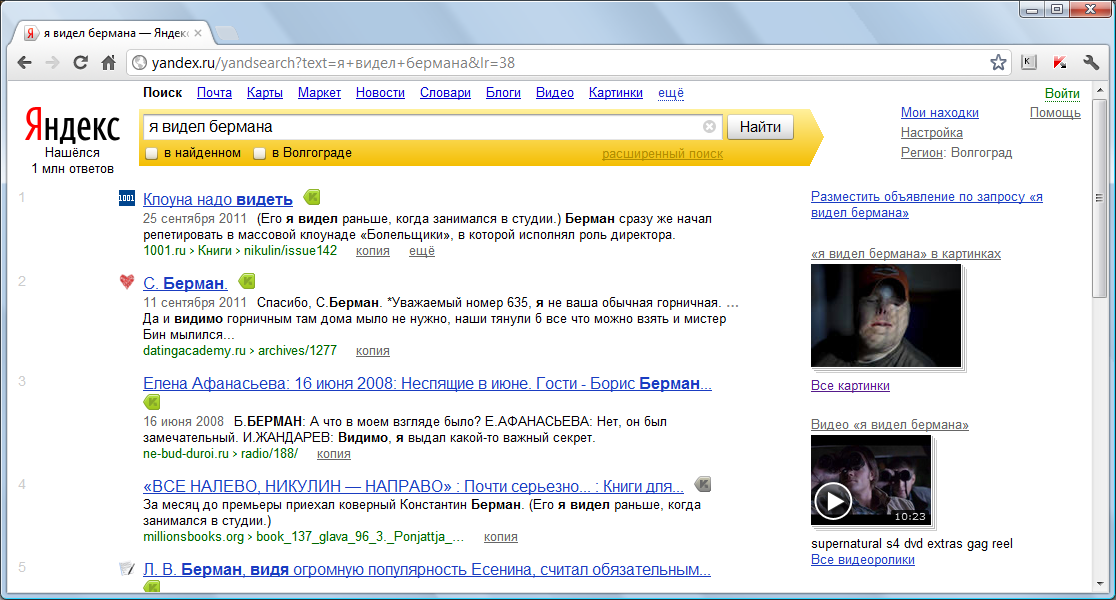Change the Регион setting link
The image size is (1116, 600).
coord(922,152)
